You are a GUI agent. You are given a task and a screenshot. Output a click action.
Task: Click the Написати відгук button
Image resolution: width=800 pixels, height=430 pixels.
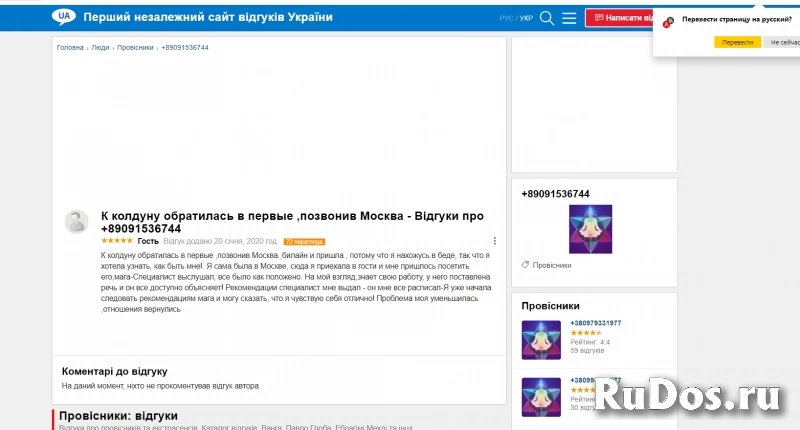pos(622,18)
